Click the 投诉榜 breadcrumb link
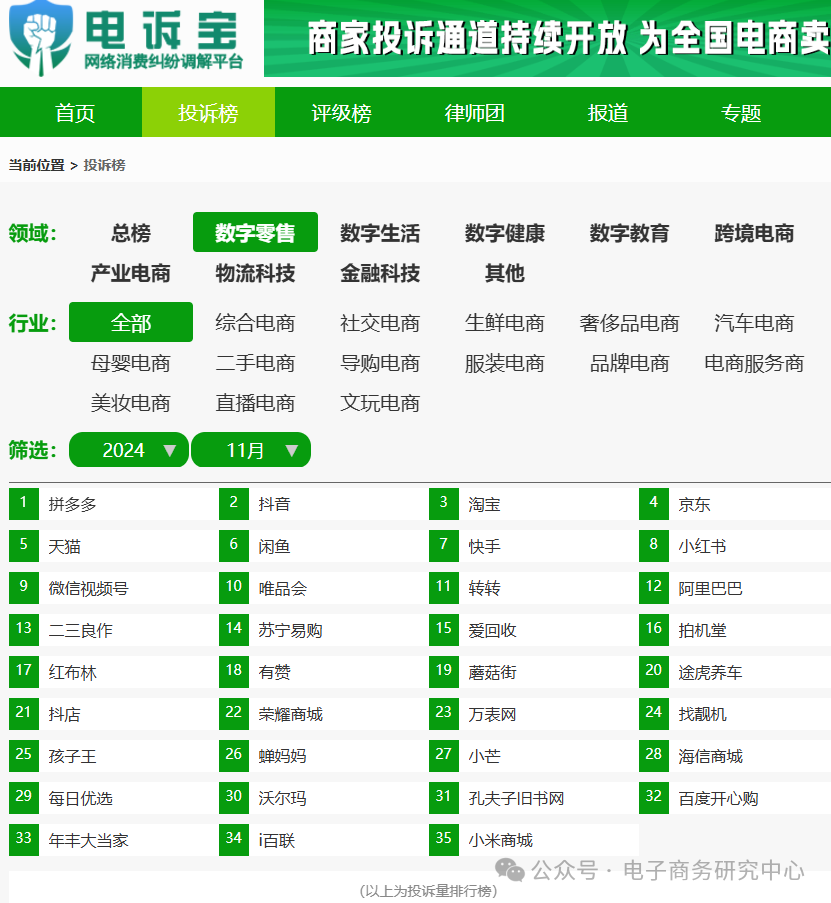 107,164
